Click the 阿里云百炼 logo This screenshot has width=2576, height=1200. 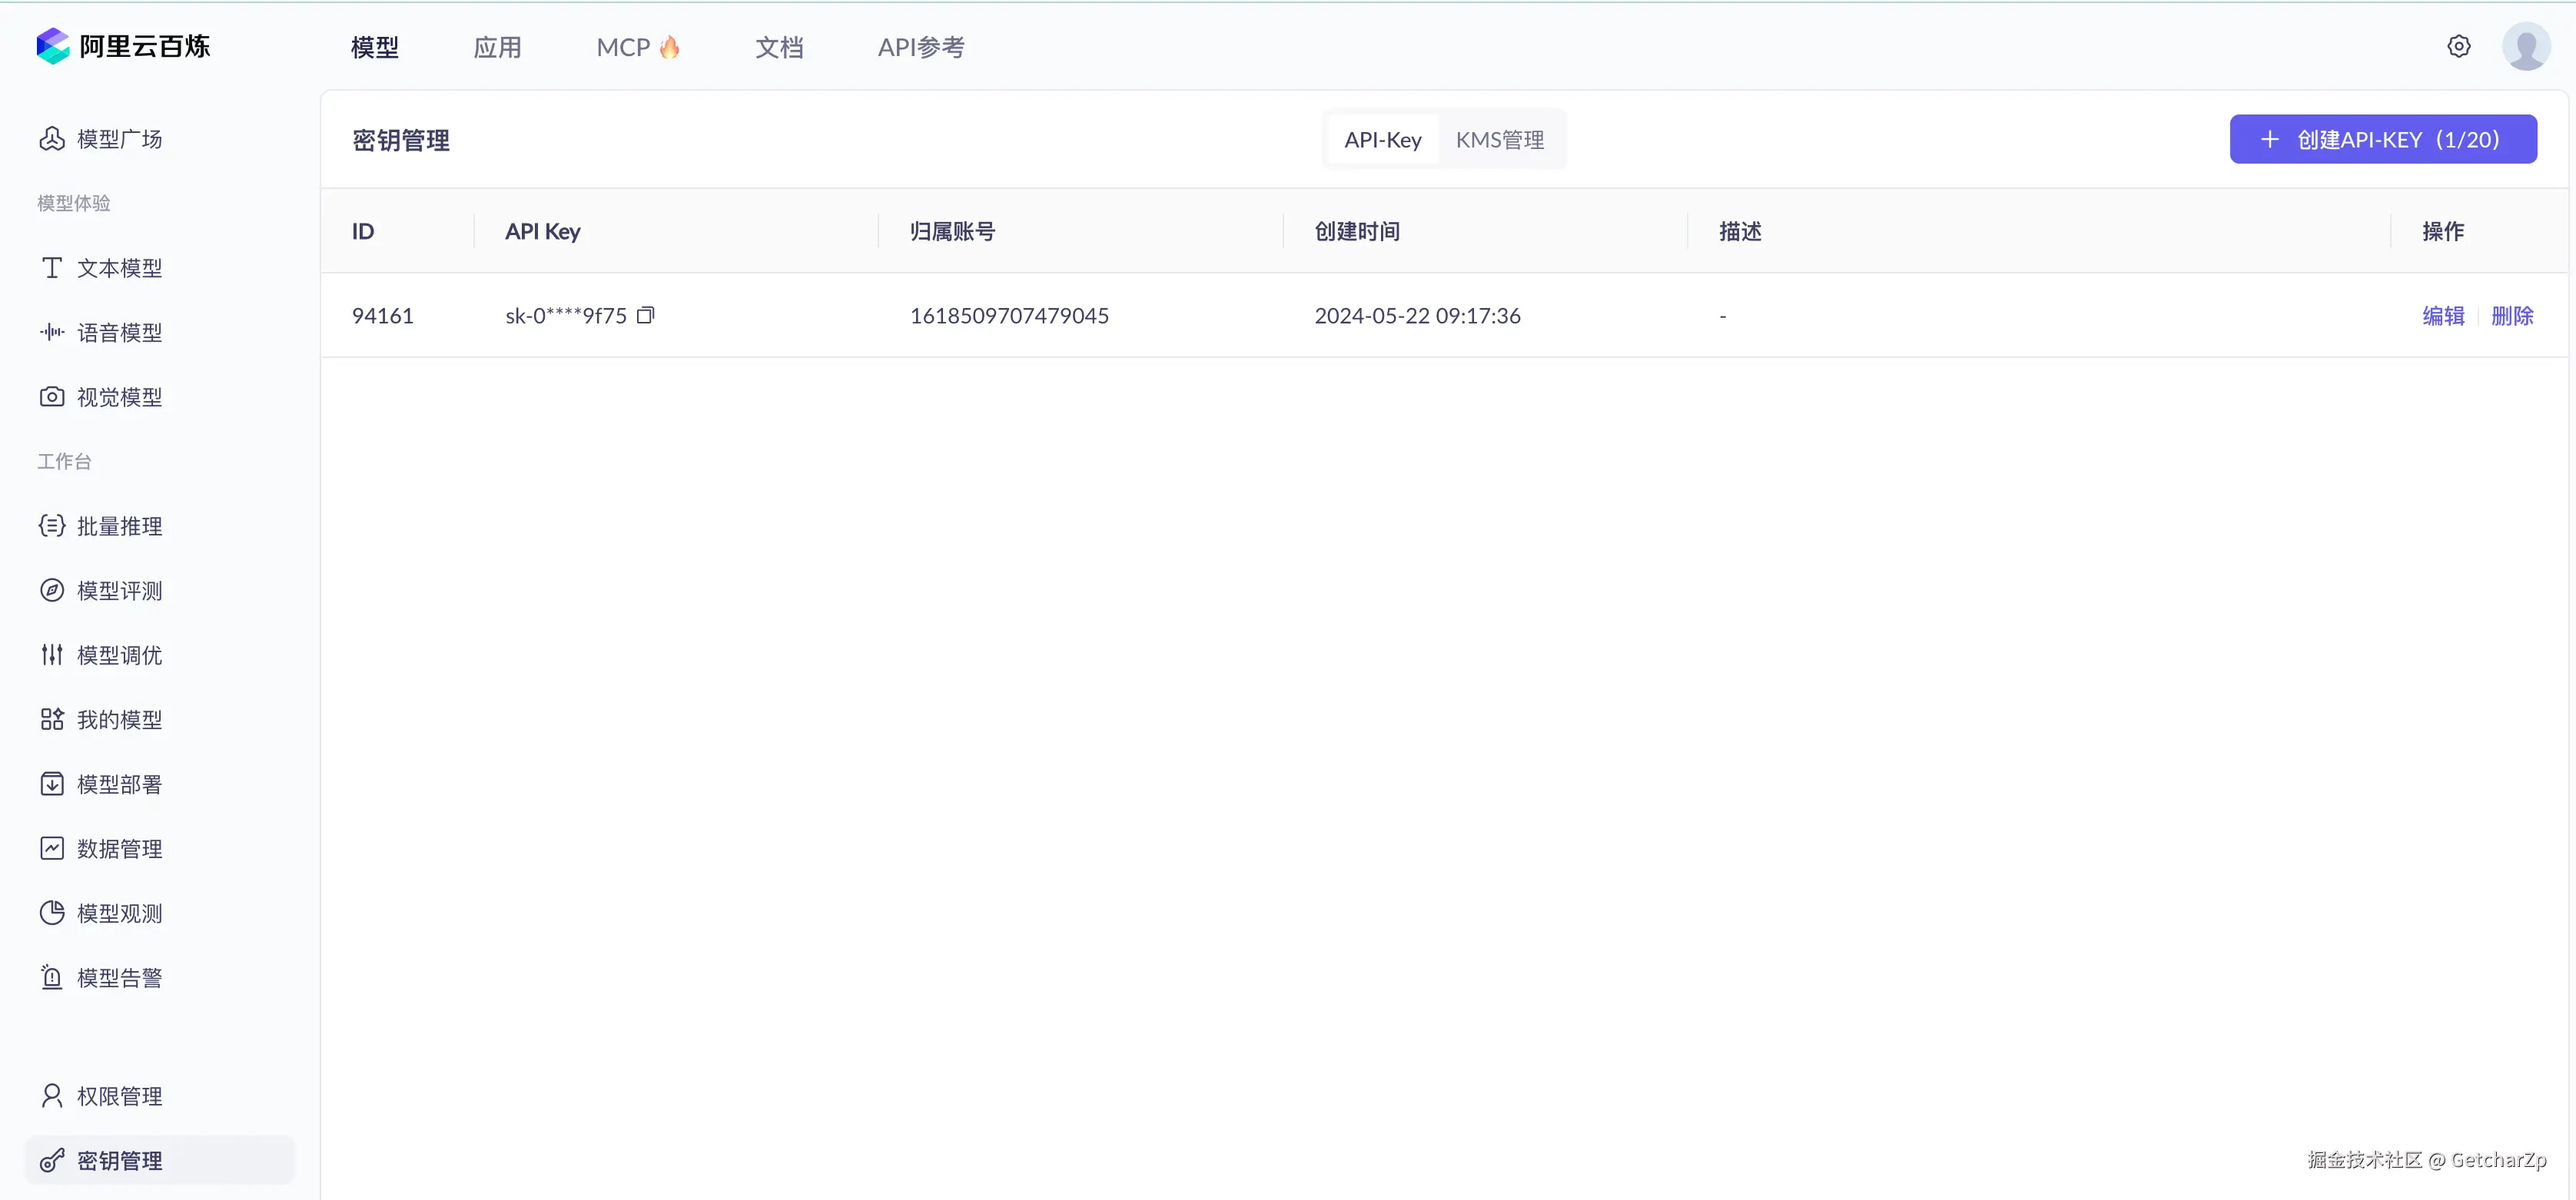[123, 46]
